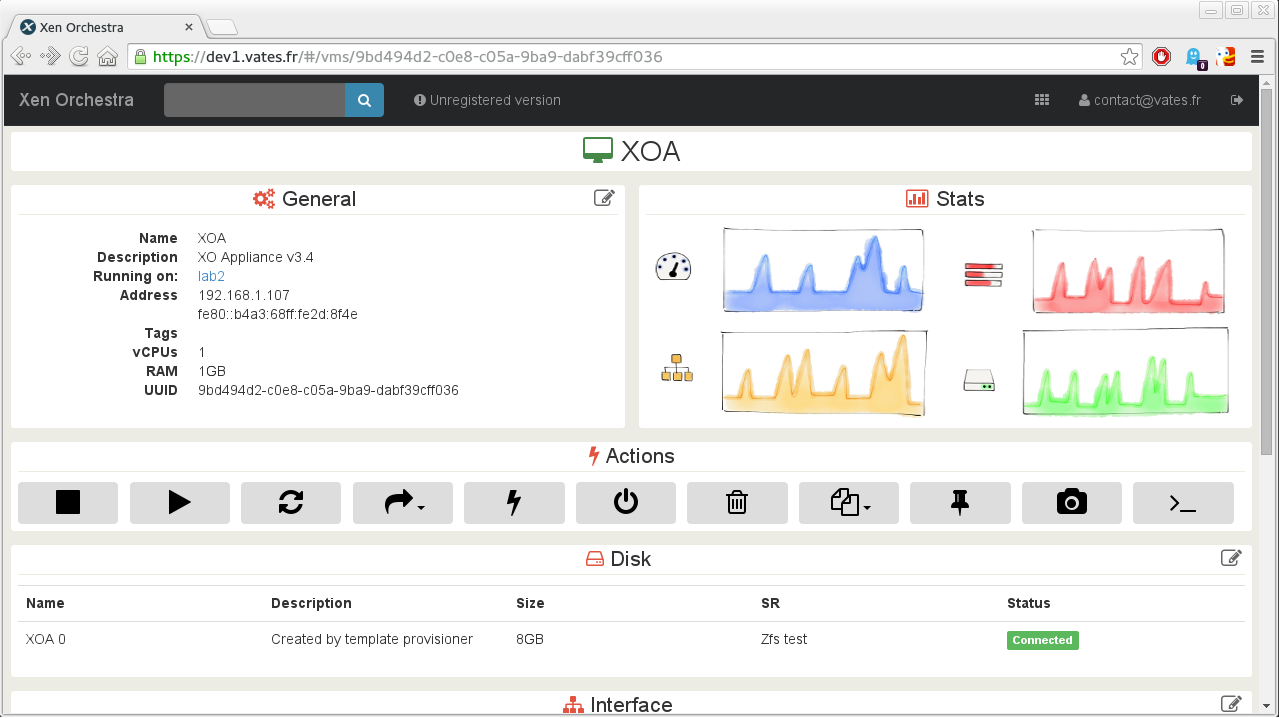The width and height of the screenshot is (1279, 718).
Task: Force shutdown with the power icon button
Action: tap(626, 503)
